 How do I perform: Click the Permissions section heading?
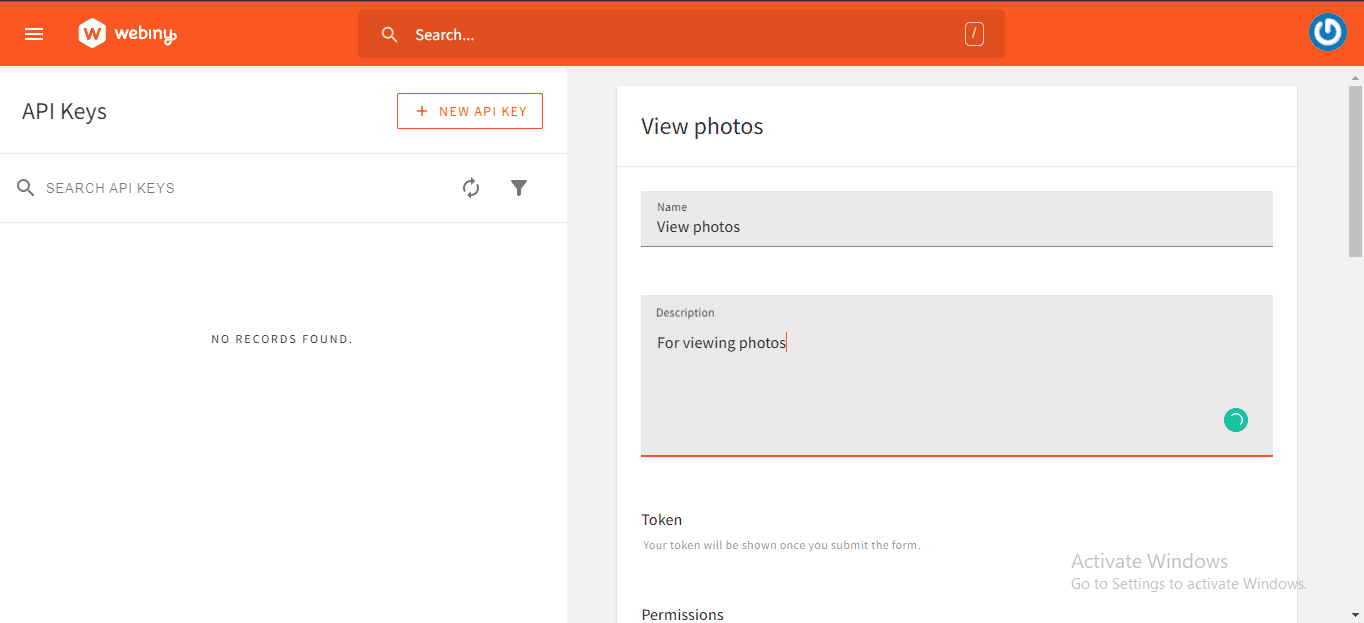(x=682, y=614)
